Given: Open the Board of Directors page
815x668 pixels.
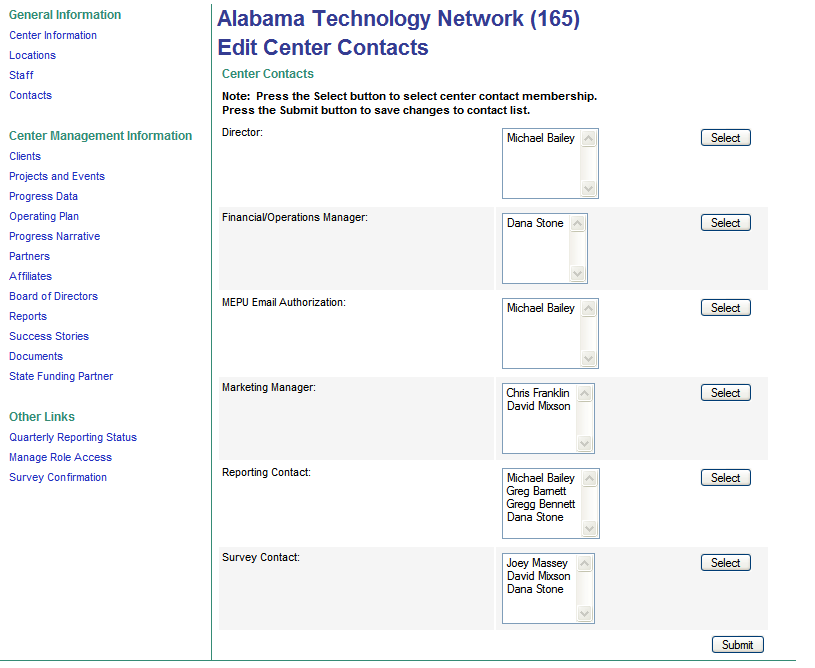Looking at the screenshot, I should [53, 296].
